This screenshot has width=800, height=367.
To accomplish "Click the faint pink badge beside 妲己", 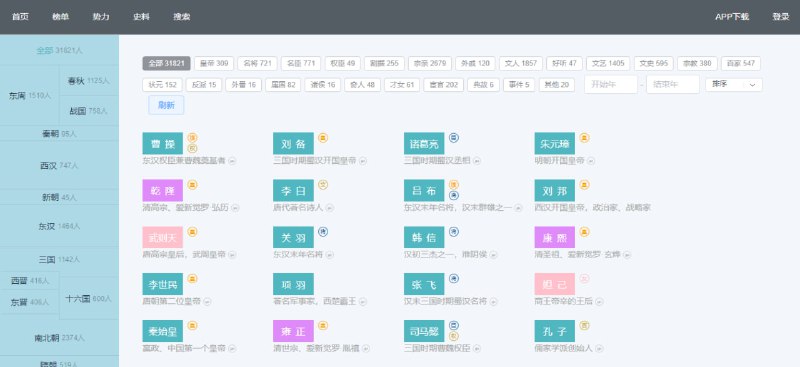I will 584,279.
